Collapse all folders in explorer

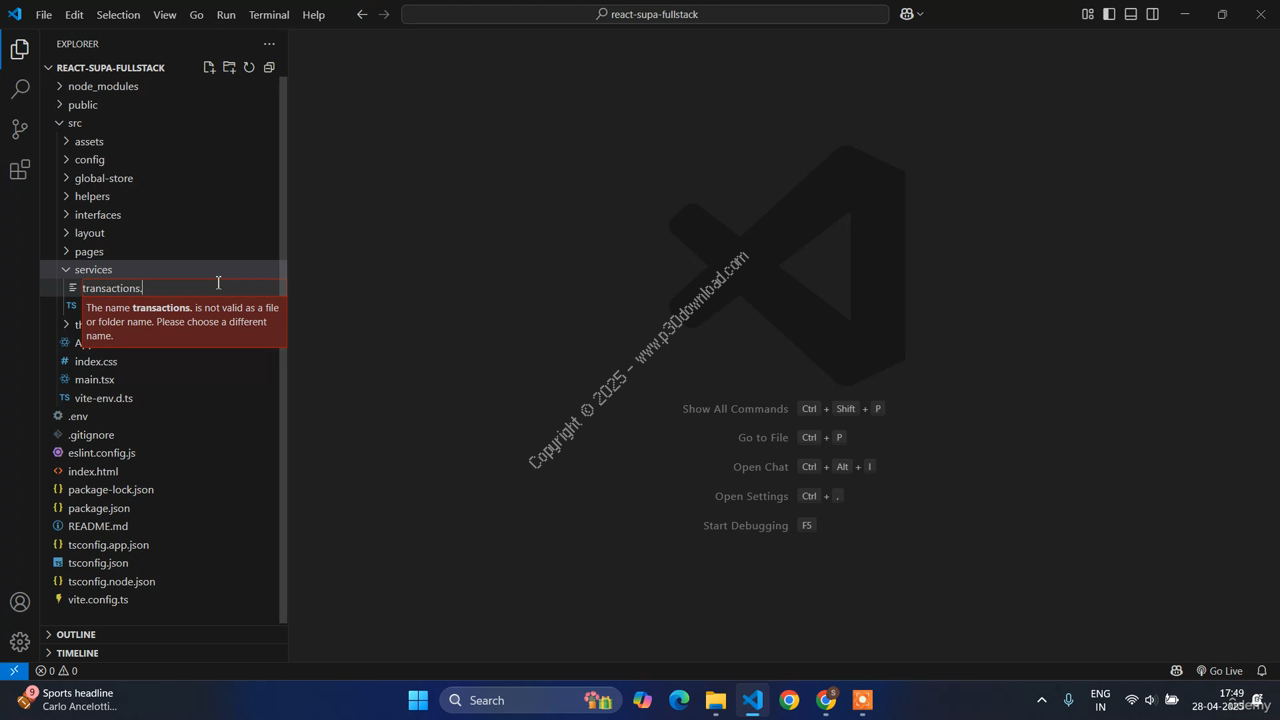(269, 67)
